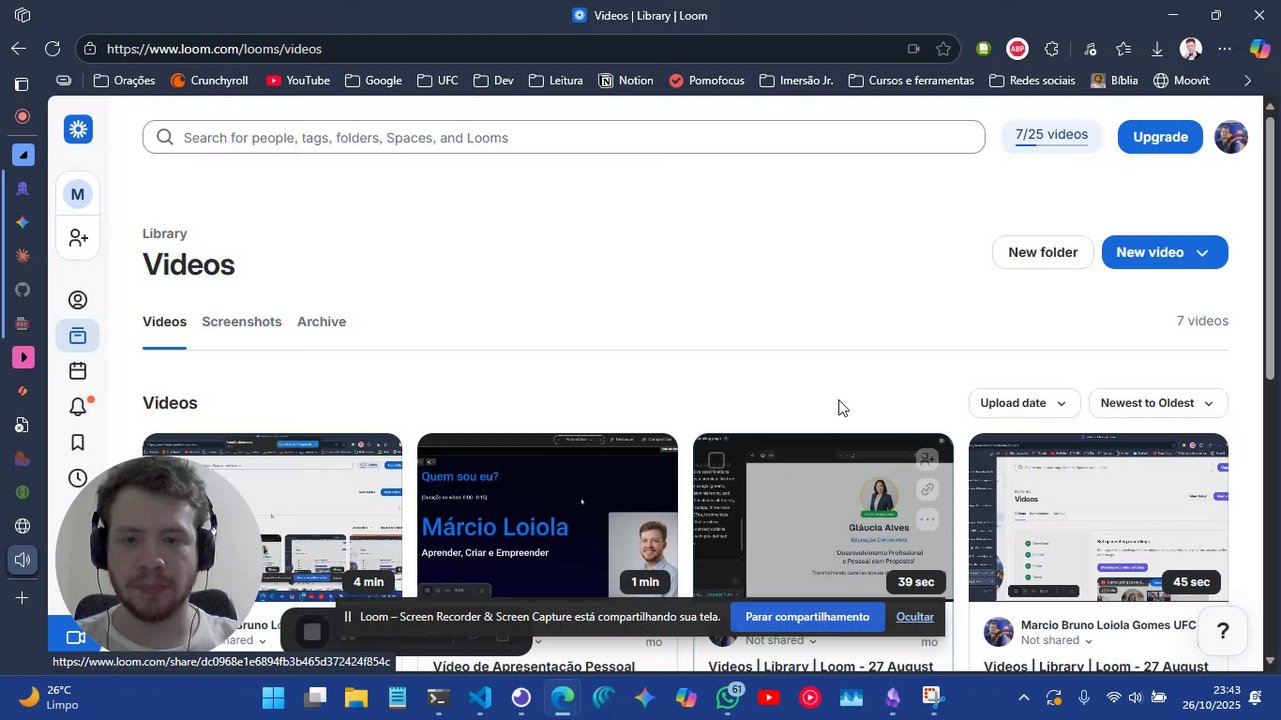Open the browser favorites list icon
This screenshot has height=720, width=1281.
[x=1123, y=49]
